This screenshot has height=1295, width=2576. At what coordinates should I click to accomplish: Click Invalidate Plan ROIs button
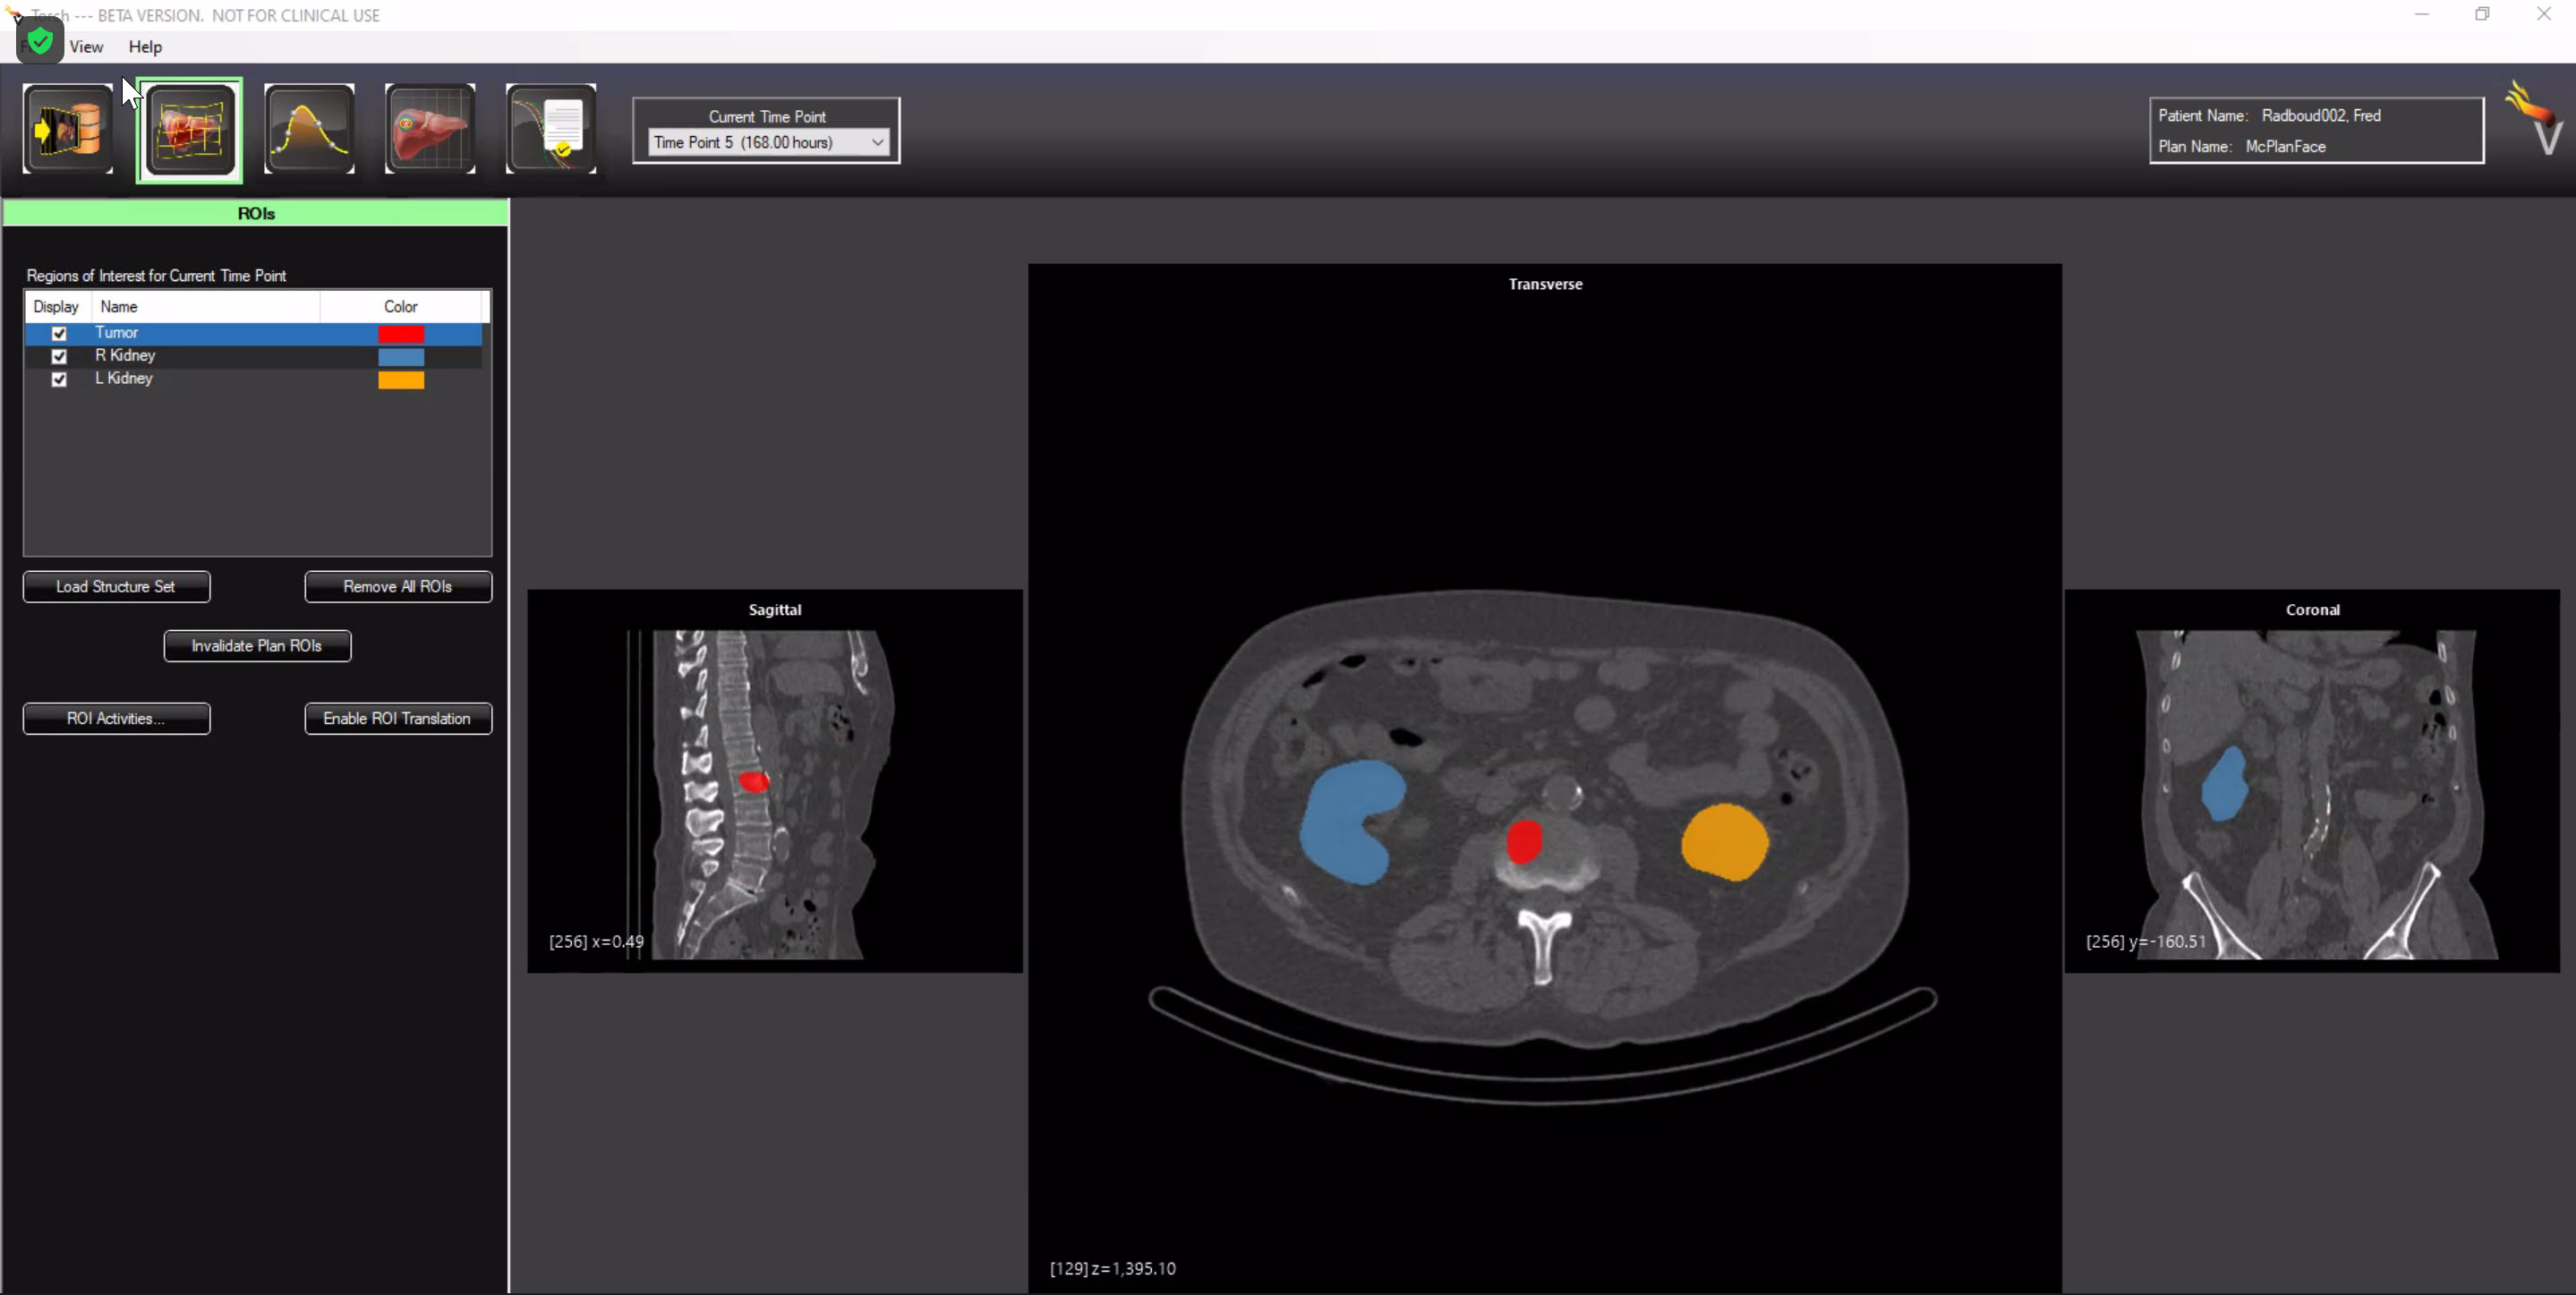coord(257,646)
